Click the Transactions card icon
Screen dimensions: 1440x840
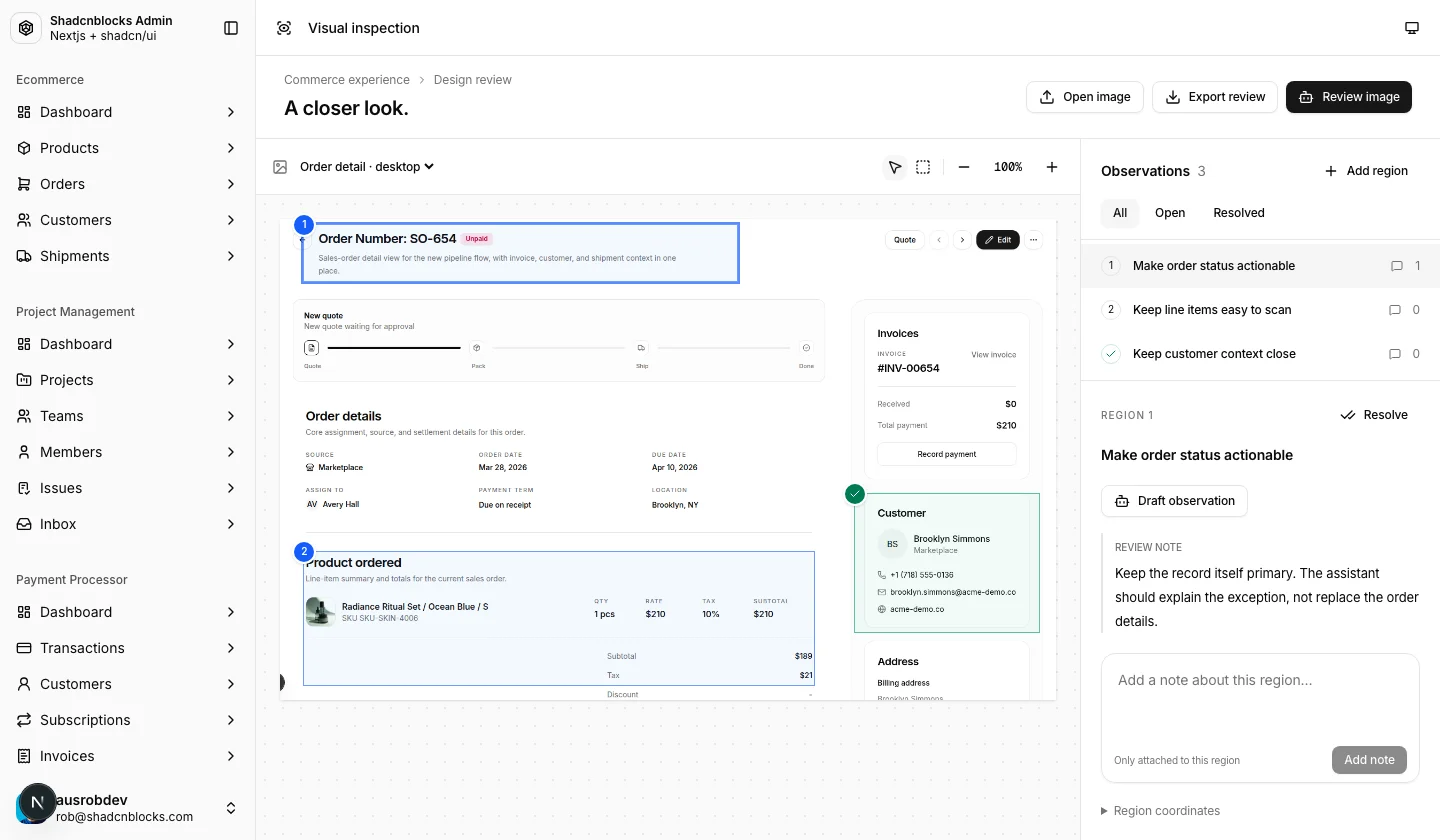24,648
